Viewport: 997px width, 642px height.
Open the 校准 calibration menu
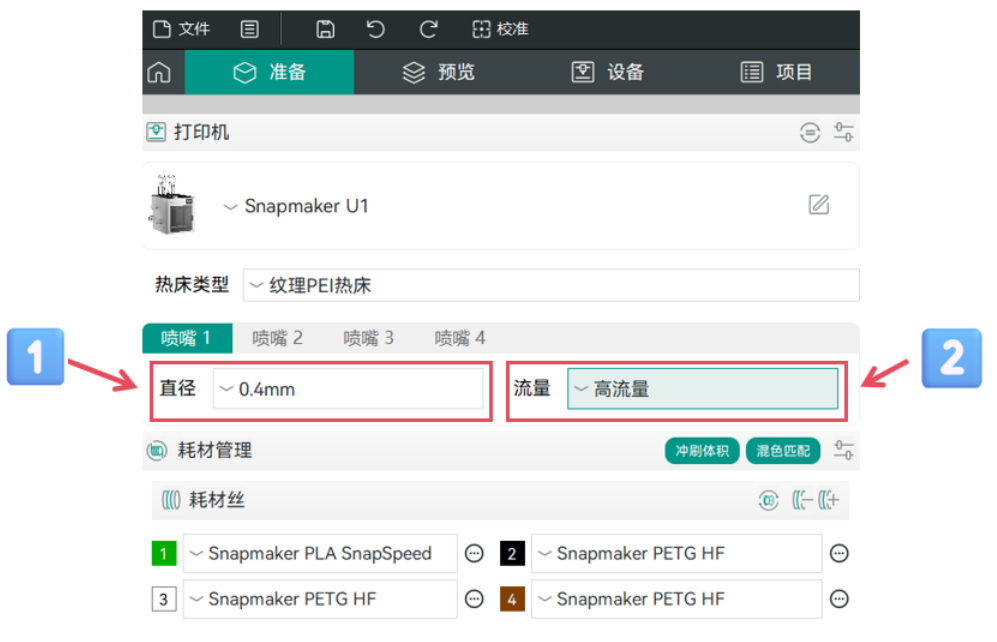(x=500, y=29)
